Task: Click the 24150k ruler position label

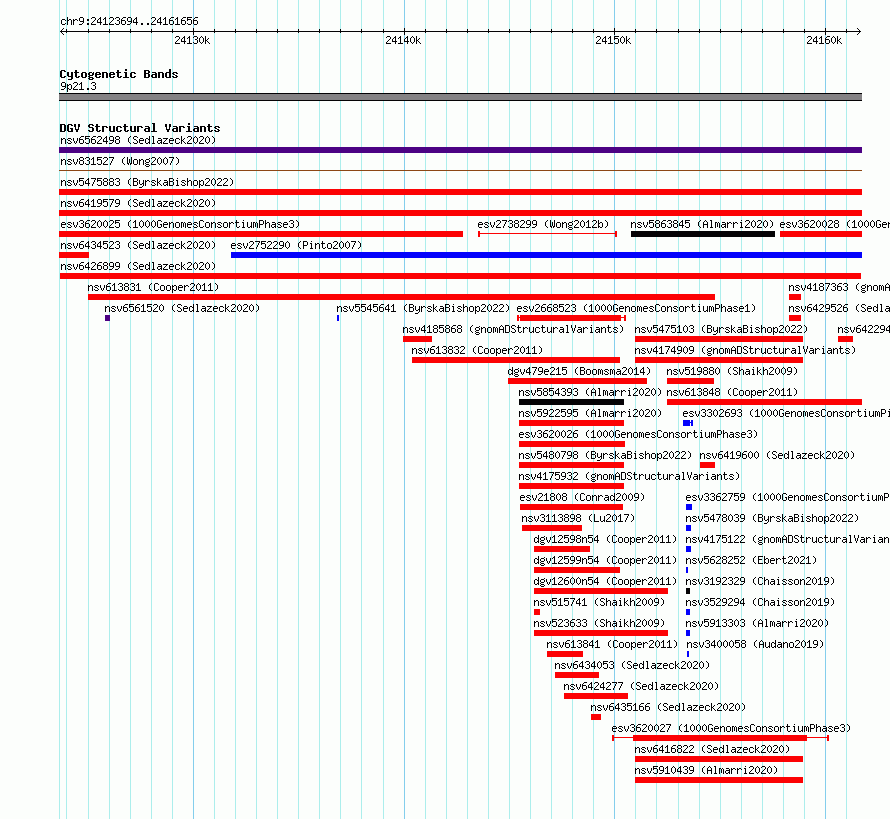Action: click(x=613, y=40)
